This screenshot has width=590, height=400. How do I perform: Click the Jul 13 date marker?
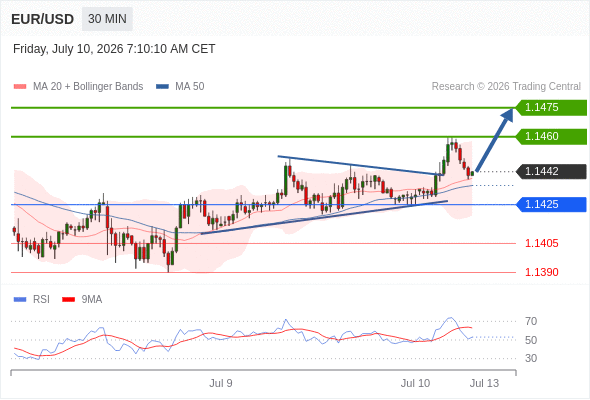pyautogui.click(x=484, y=383)
